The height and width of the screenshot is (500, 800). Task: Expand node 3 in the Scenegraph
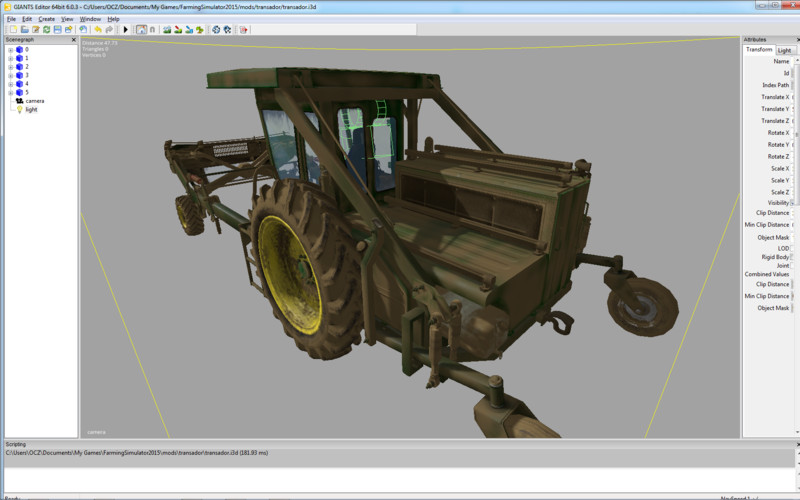tap(9, 75)
